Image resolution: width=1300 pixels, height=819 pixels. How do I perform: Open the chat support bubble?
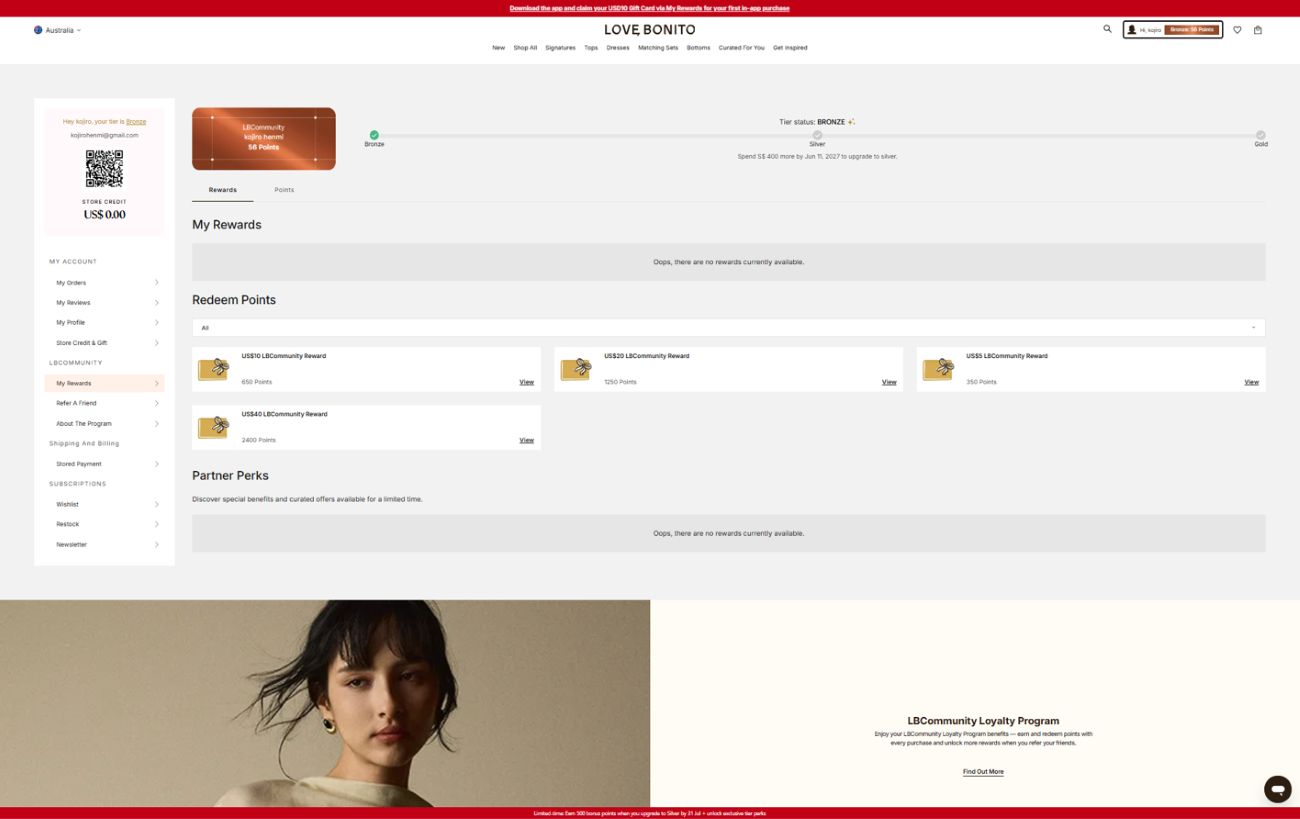coord(1277,788)
